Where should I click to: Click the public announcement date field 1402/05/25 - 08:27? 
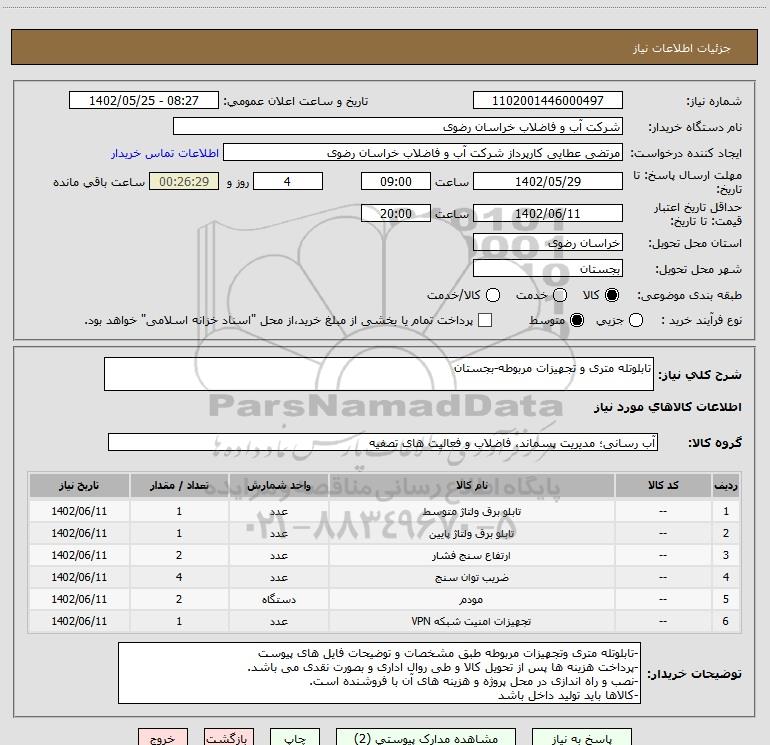tap(144, 101)
